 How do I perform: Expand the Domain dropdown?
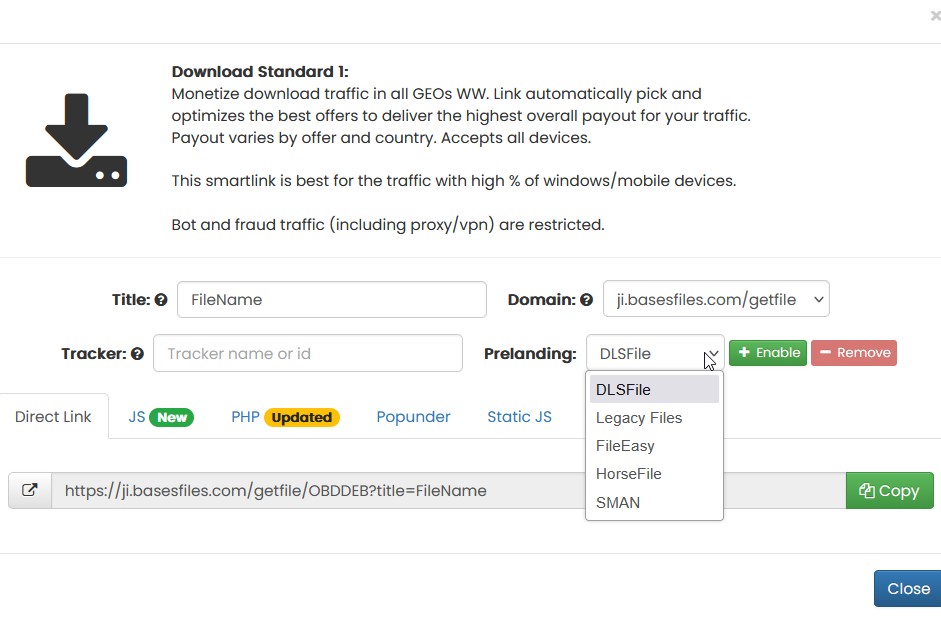(716, 299)
